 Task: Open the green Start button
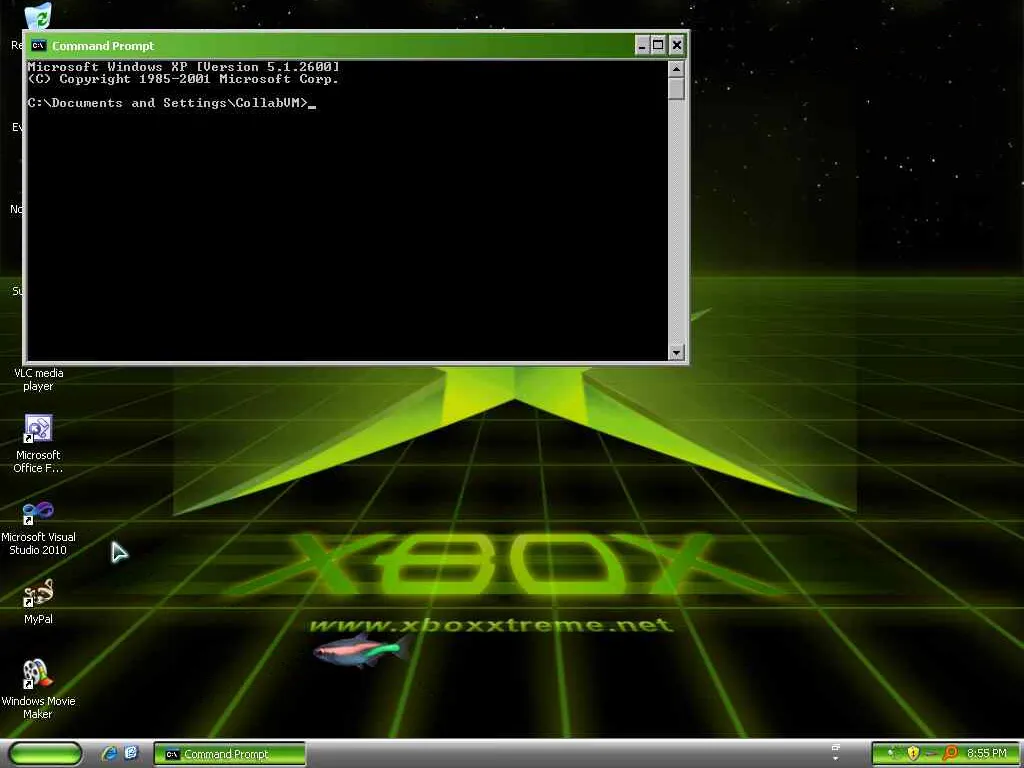45,754
